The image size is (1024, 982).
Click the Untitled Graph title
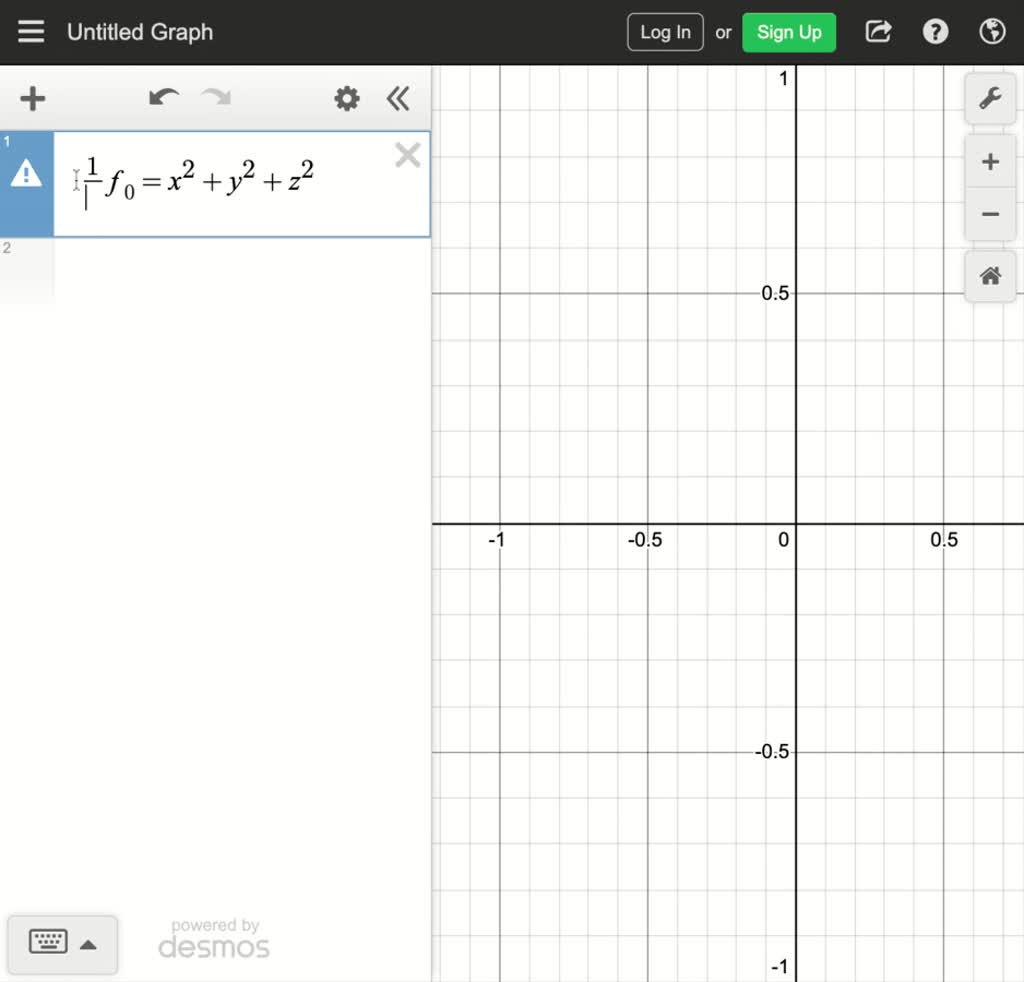tap(139, 31)
